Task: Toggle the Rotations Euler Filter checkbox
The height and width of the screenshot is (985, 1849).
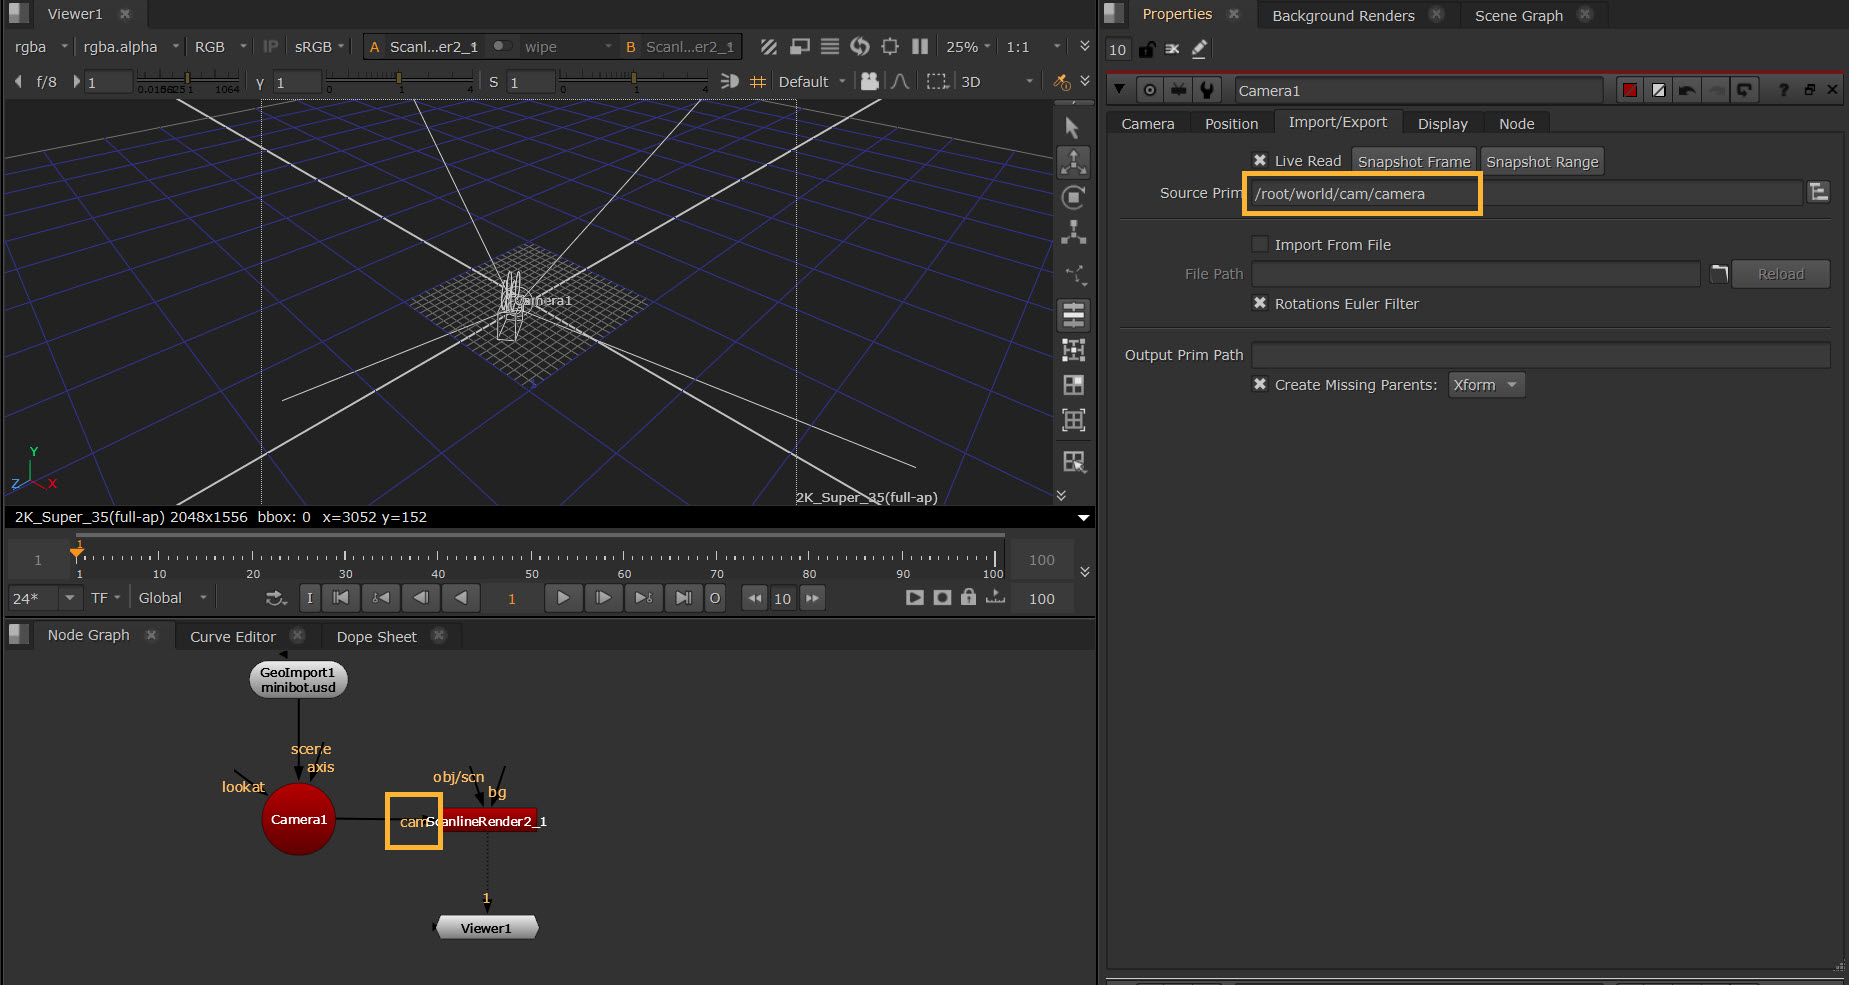Action: pos(1260,304)
